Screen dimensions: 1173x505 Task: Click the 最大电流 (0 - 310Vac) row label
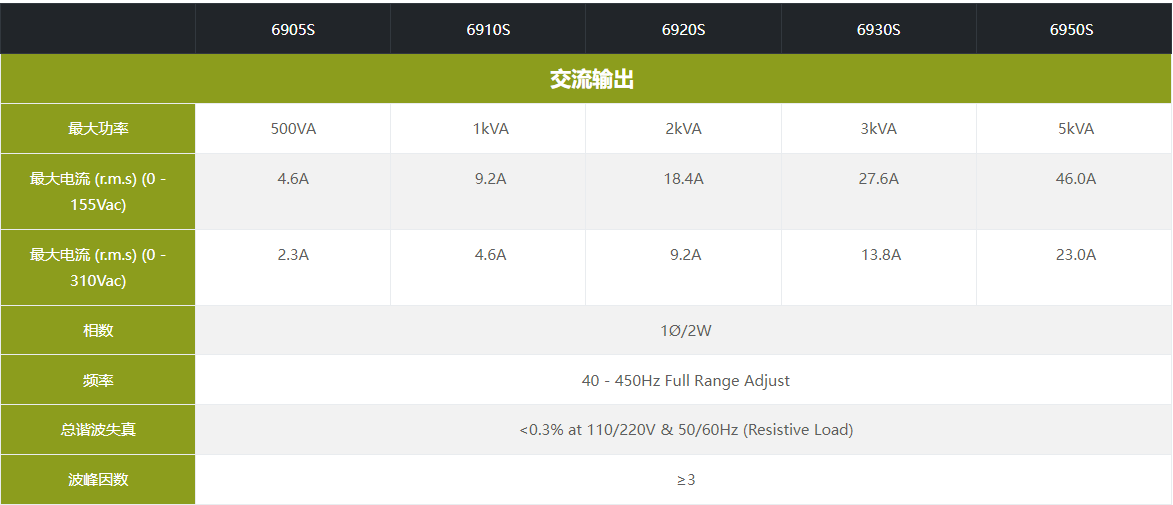click(98, 267)
